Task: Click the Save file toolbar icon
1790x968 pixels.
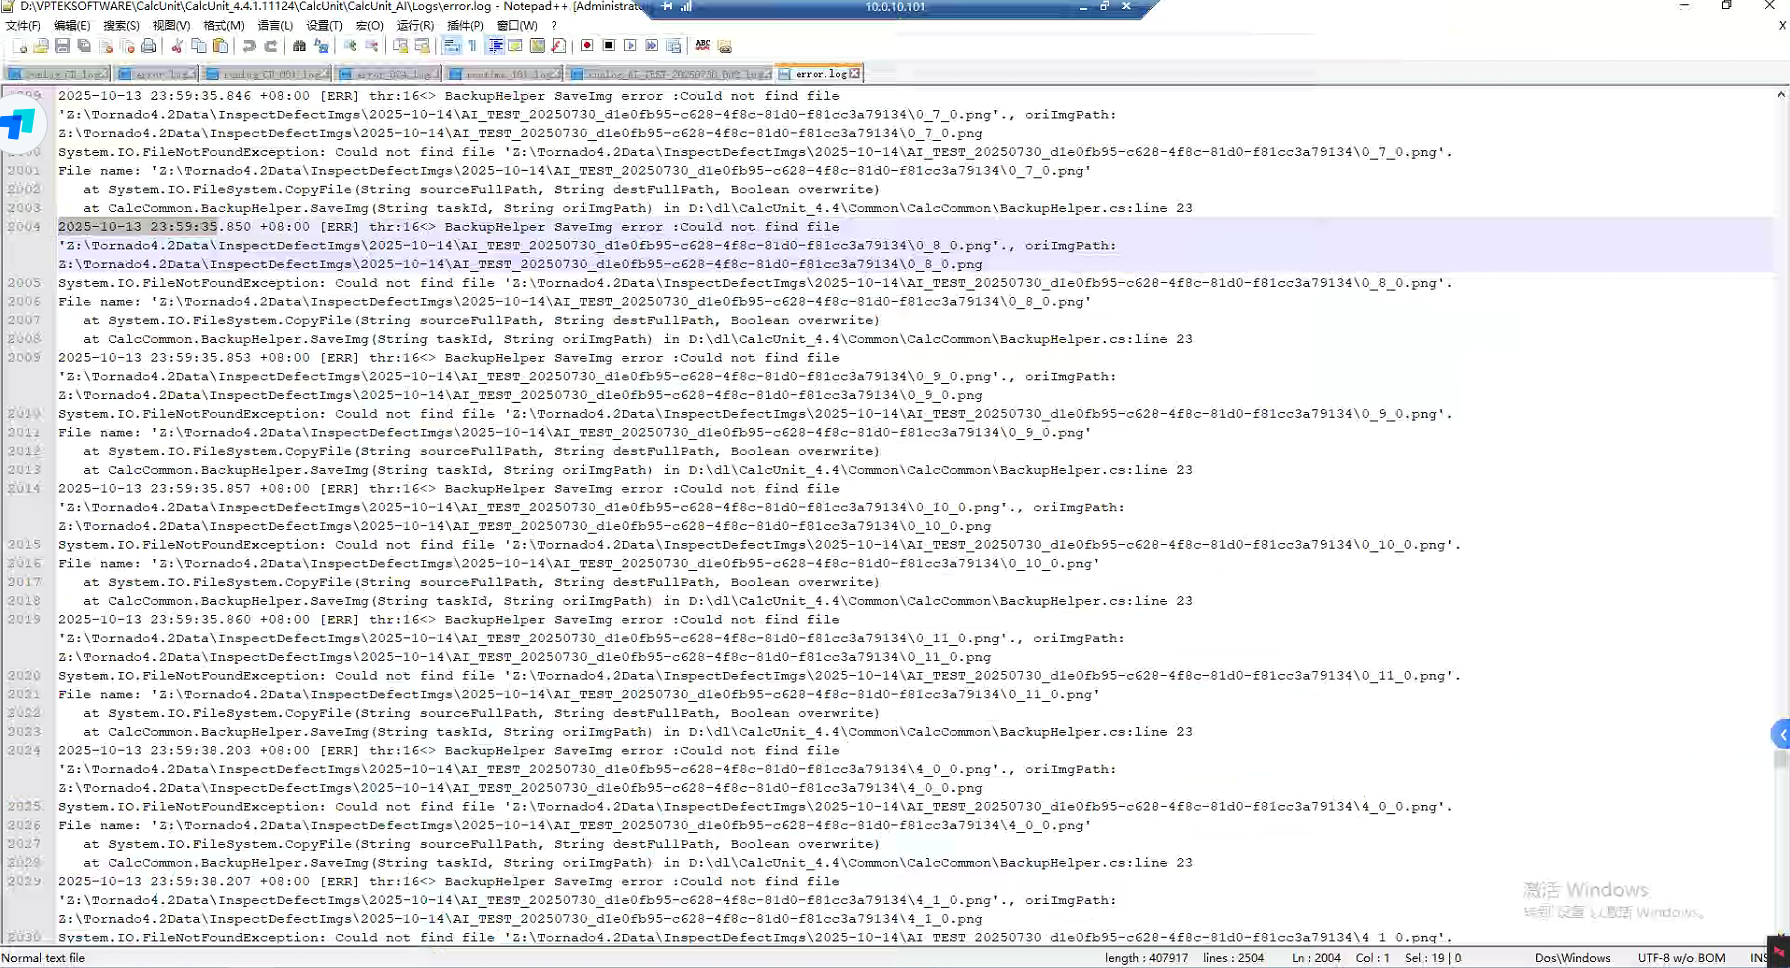Action: [62, 46]
